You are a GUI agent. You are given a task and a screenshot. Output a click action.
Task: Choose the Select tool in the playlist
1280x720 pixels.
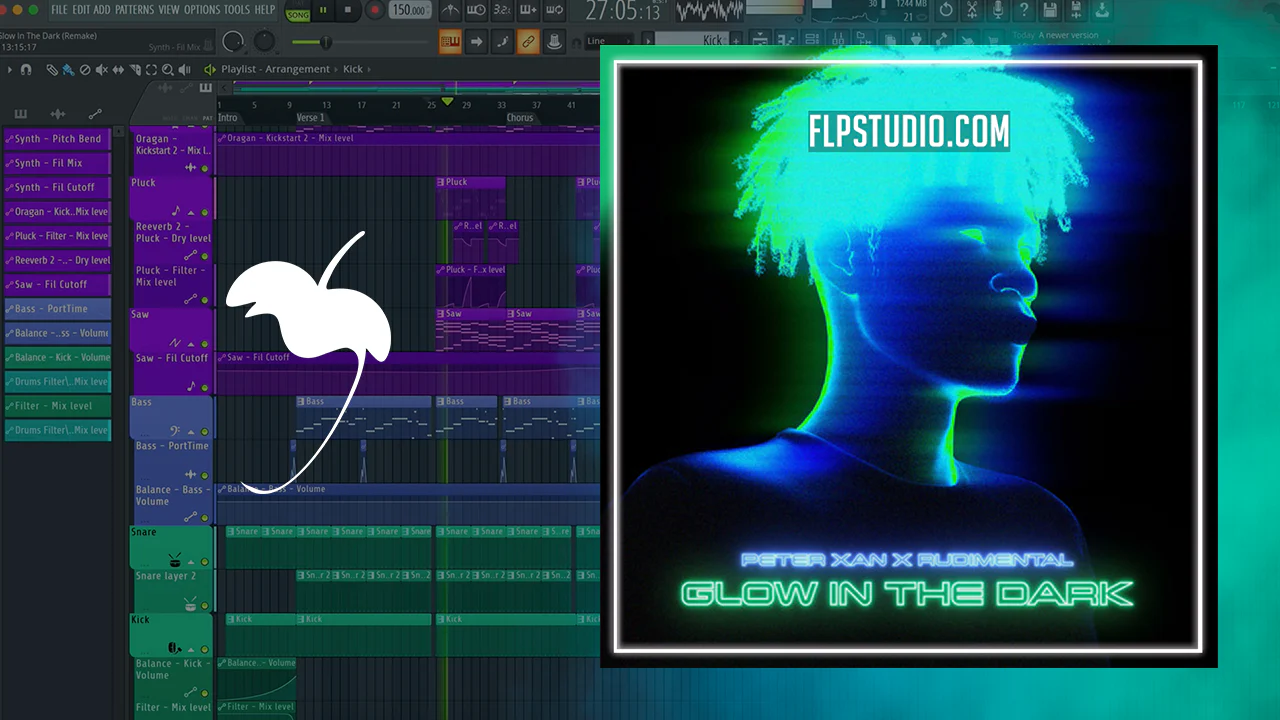pos(151,70)
